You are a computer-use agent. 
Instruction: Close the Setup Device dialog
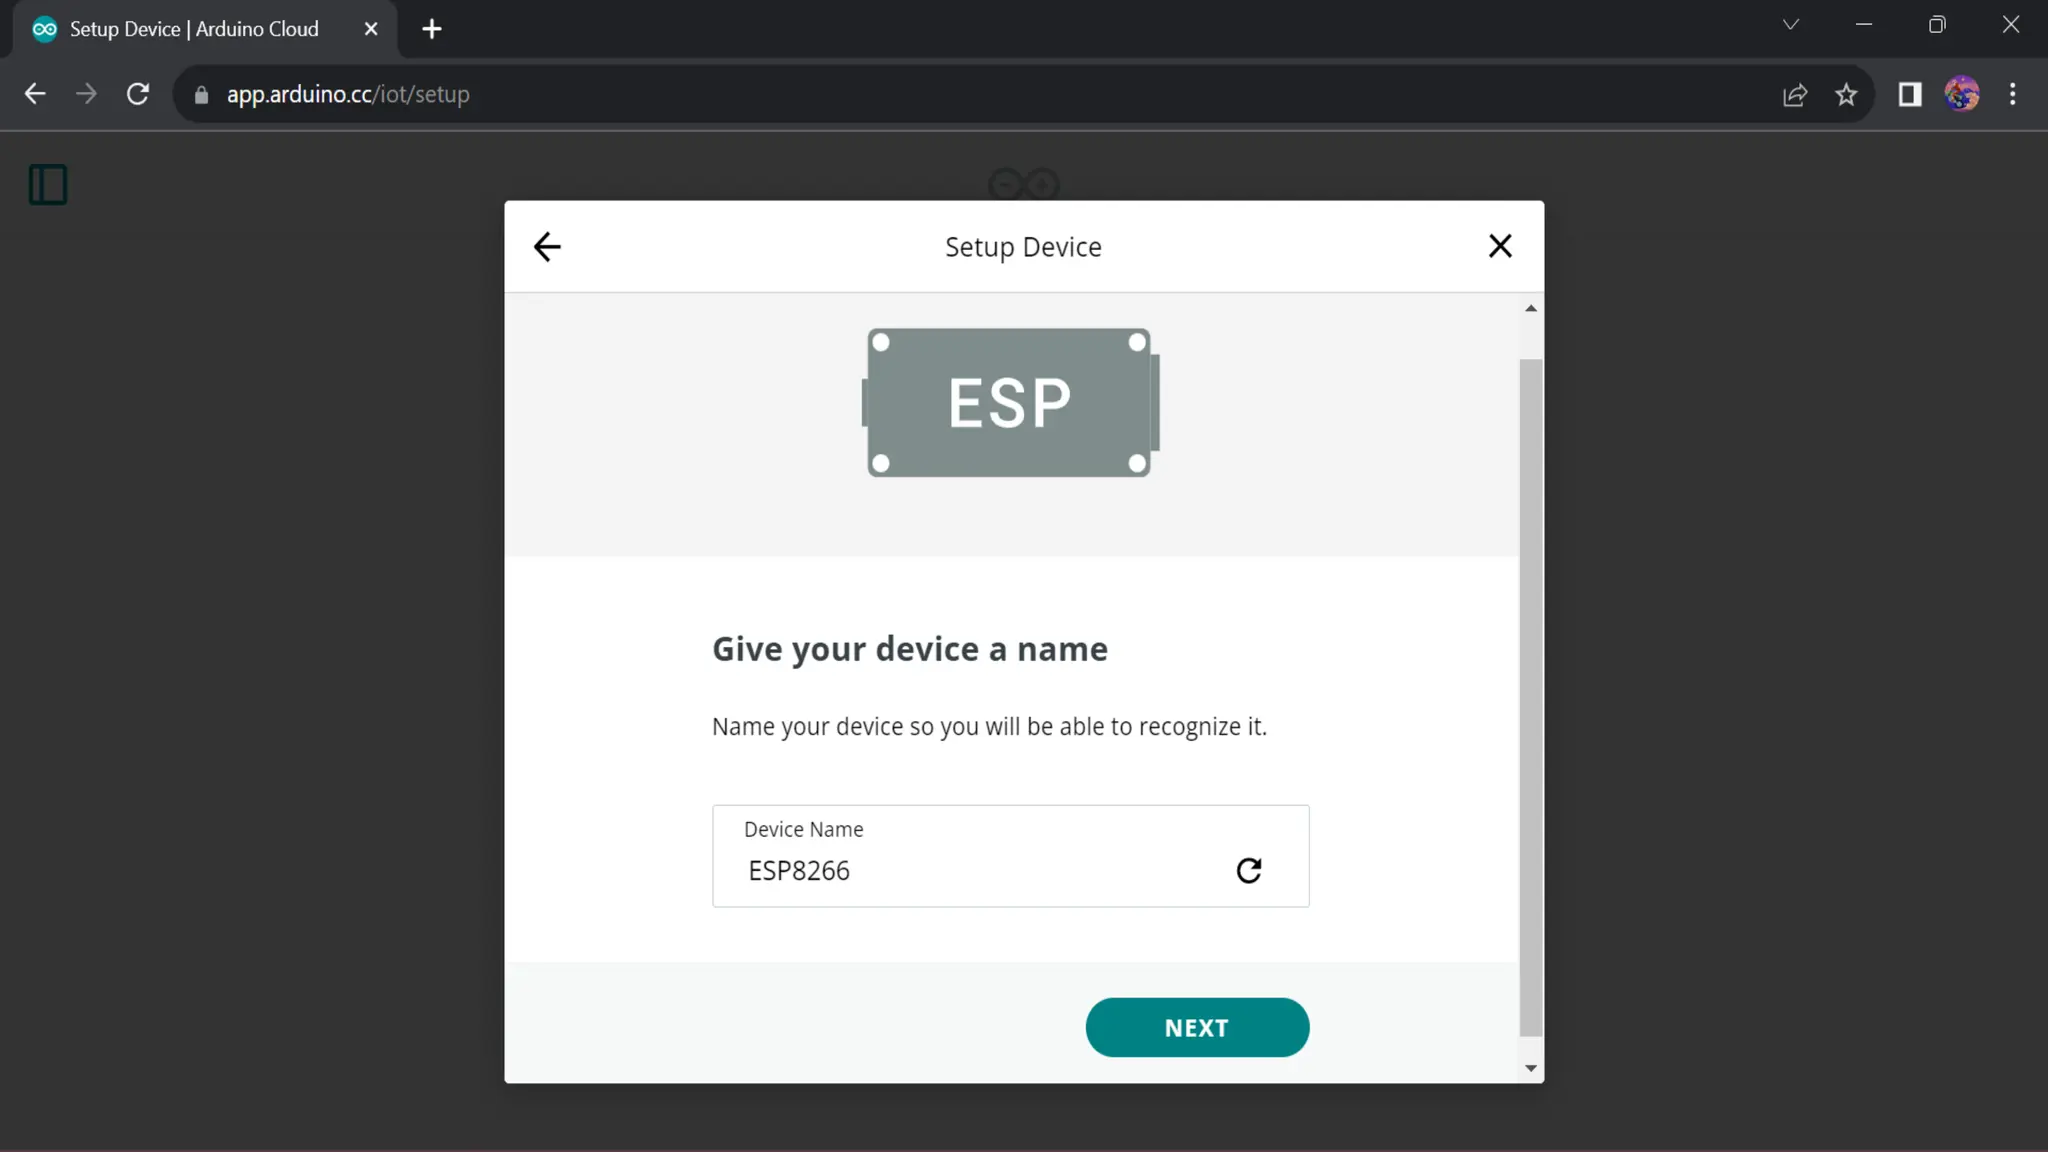[x=1499, y=246]
